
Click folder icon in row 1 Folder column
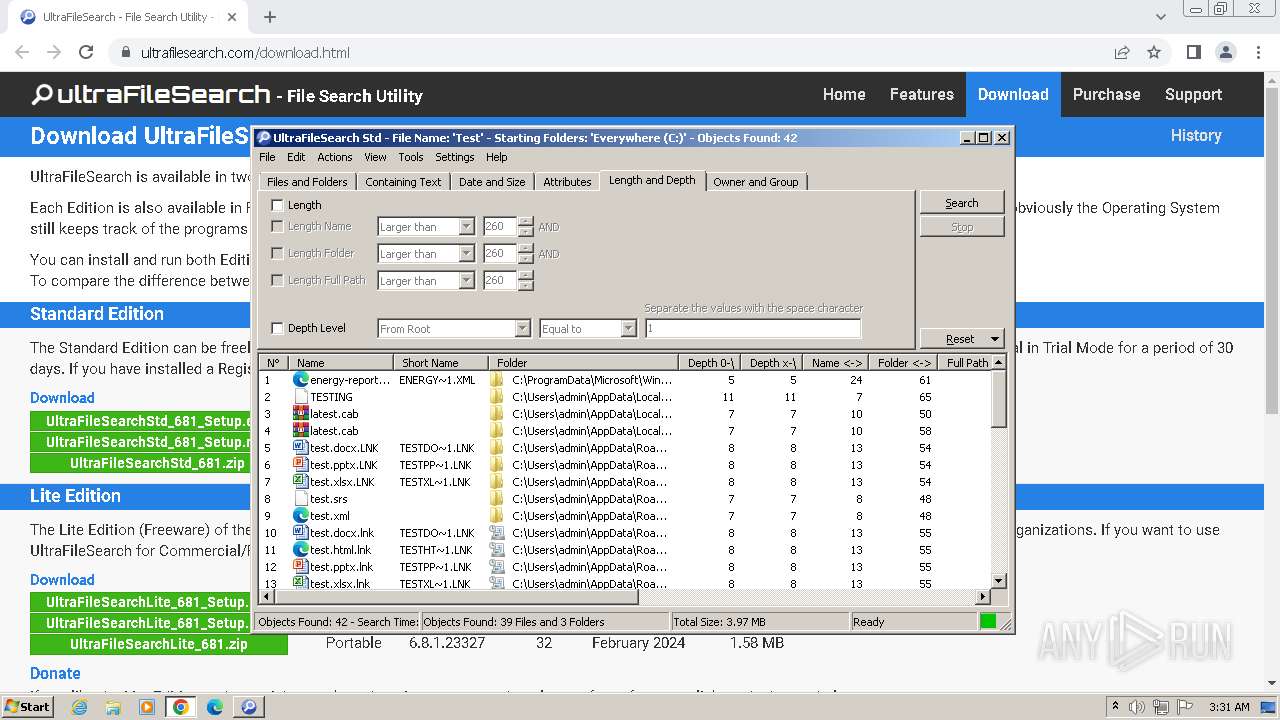(497, 380)
